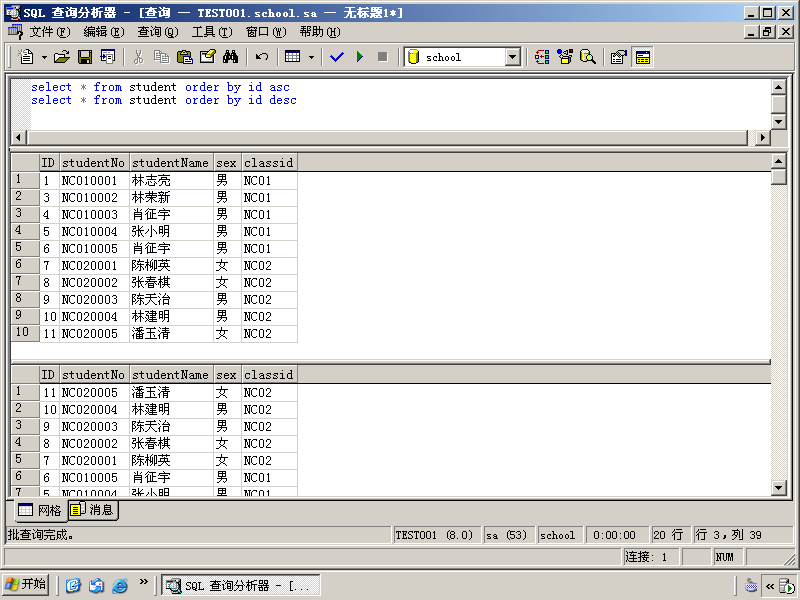Open the 编辑(E) menu
This screenshot has width=800, height=600.
[x=104, y=32]
